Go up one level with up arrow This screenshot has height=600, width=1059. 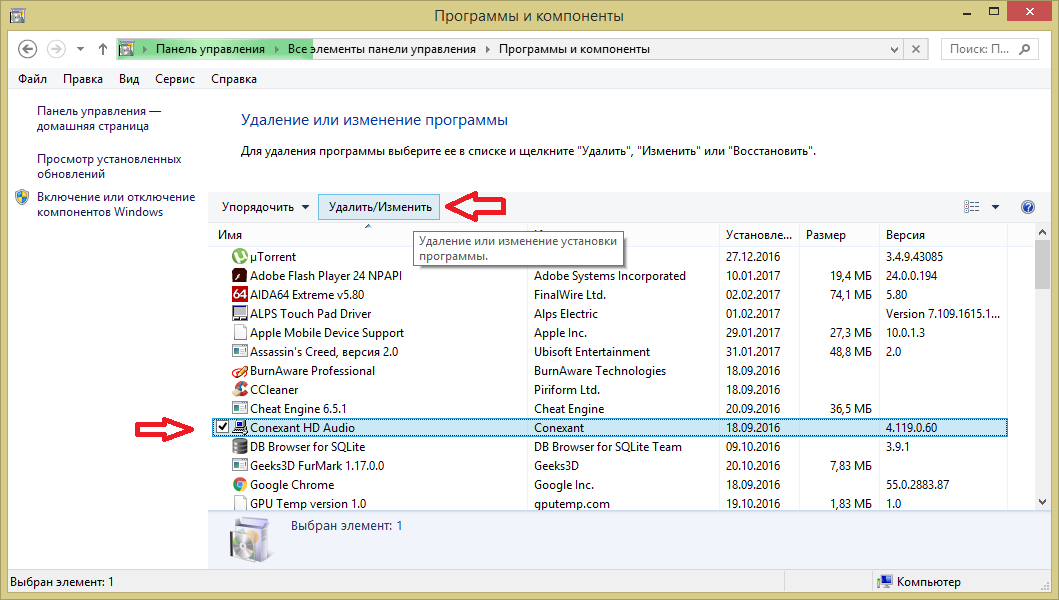click(x=103, y=49)
